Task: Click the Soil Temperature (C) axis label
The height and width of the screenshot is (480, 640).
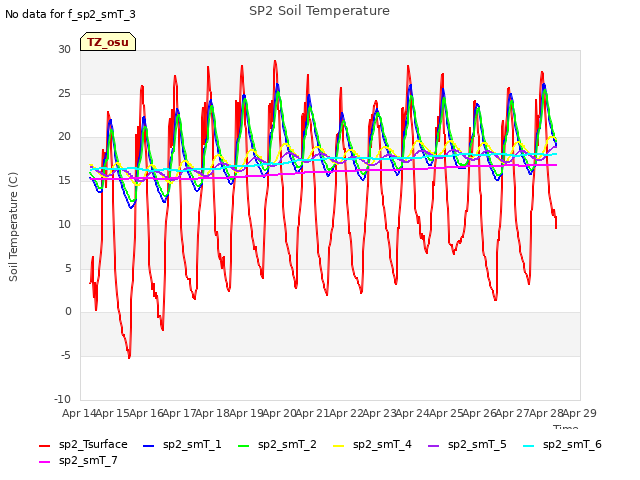Action: (13, 227)
